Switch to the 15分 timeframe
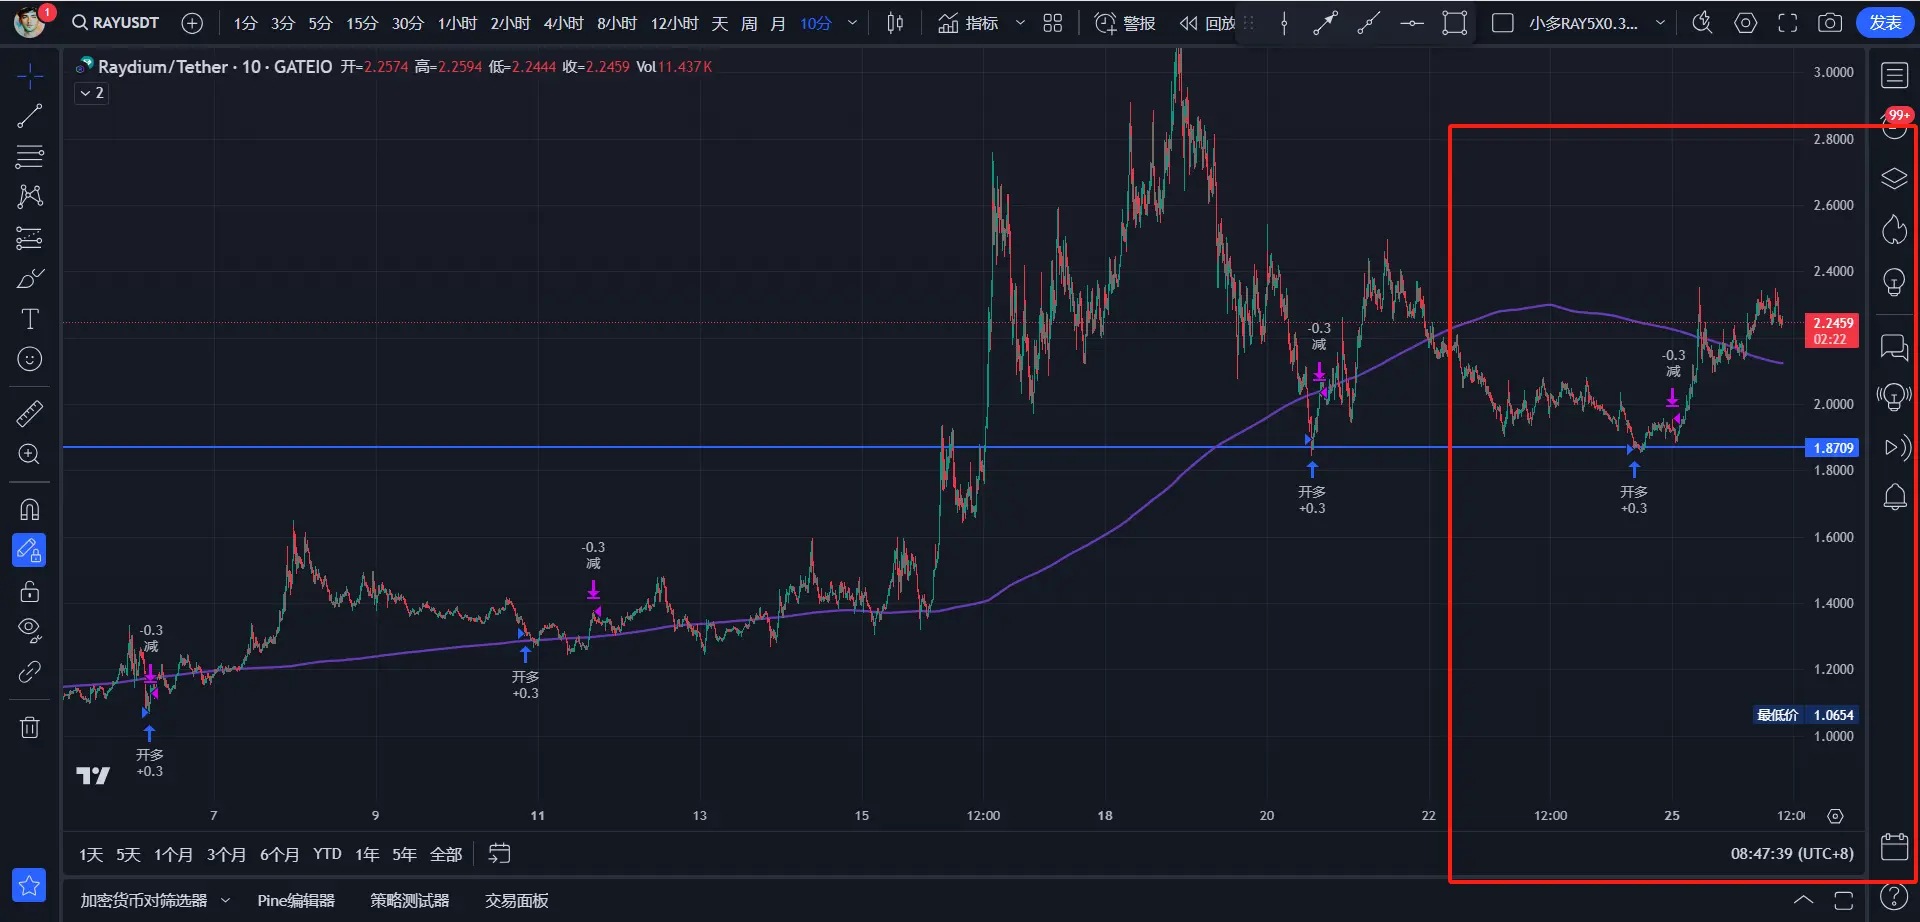Screen dimensions: 1920x922 pyautogui.click(x=362, y=23)
